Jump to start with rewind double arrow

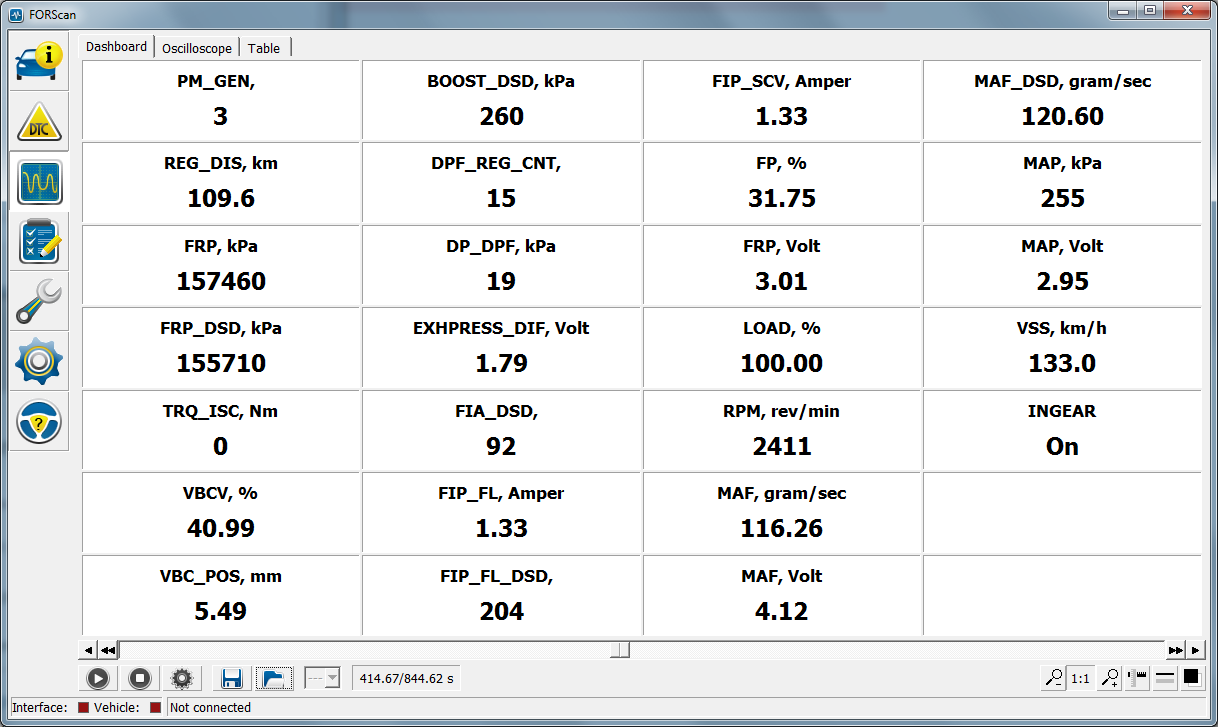click(108, 650)
